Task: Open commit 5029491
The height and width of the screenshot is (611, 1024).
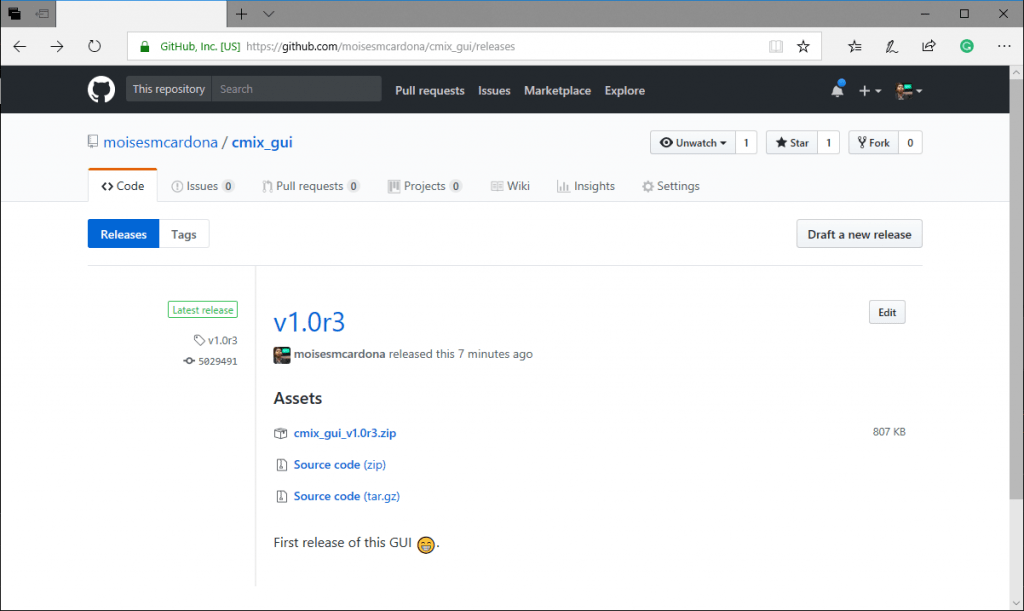Action: pos(218,361)
